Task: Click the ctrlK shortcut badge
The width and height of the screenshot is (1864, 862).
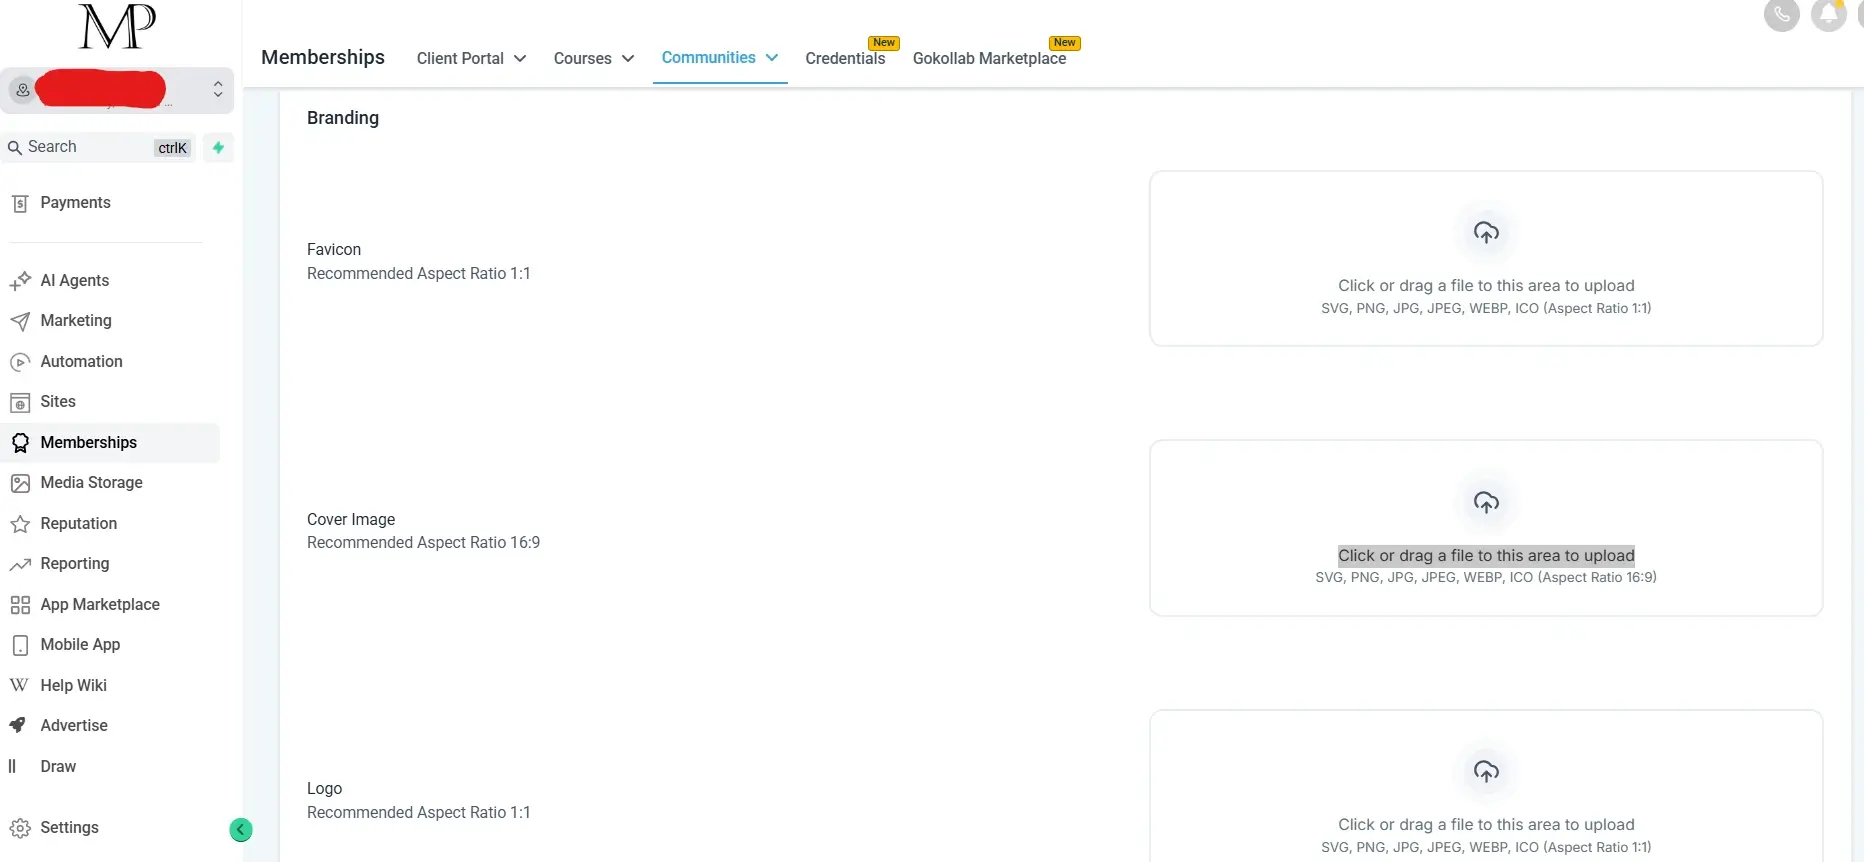Action: (172, 148)
